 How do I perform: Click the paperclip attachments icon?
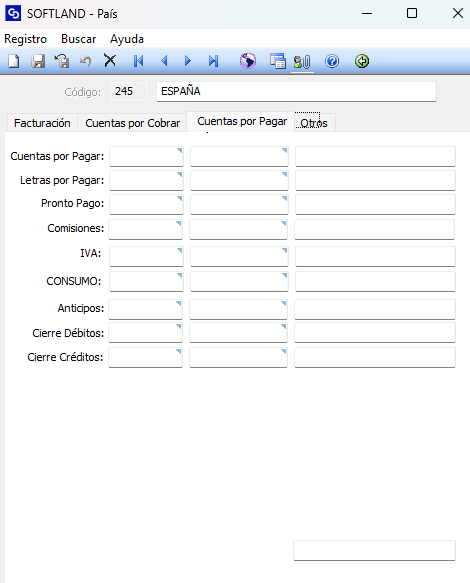pyautogui.click(x=302, y=61)
